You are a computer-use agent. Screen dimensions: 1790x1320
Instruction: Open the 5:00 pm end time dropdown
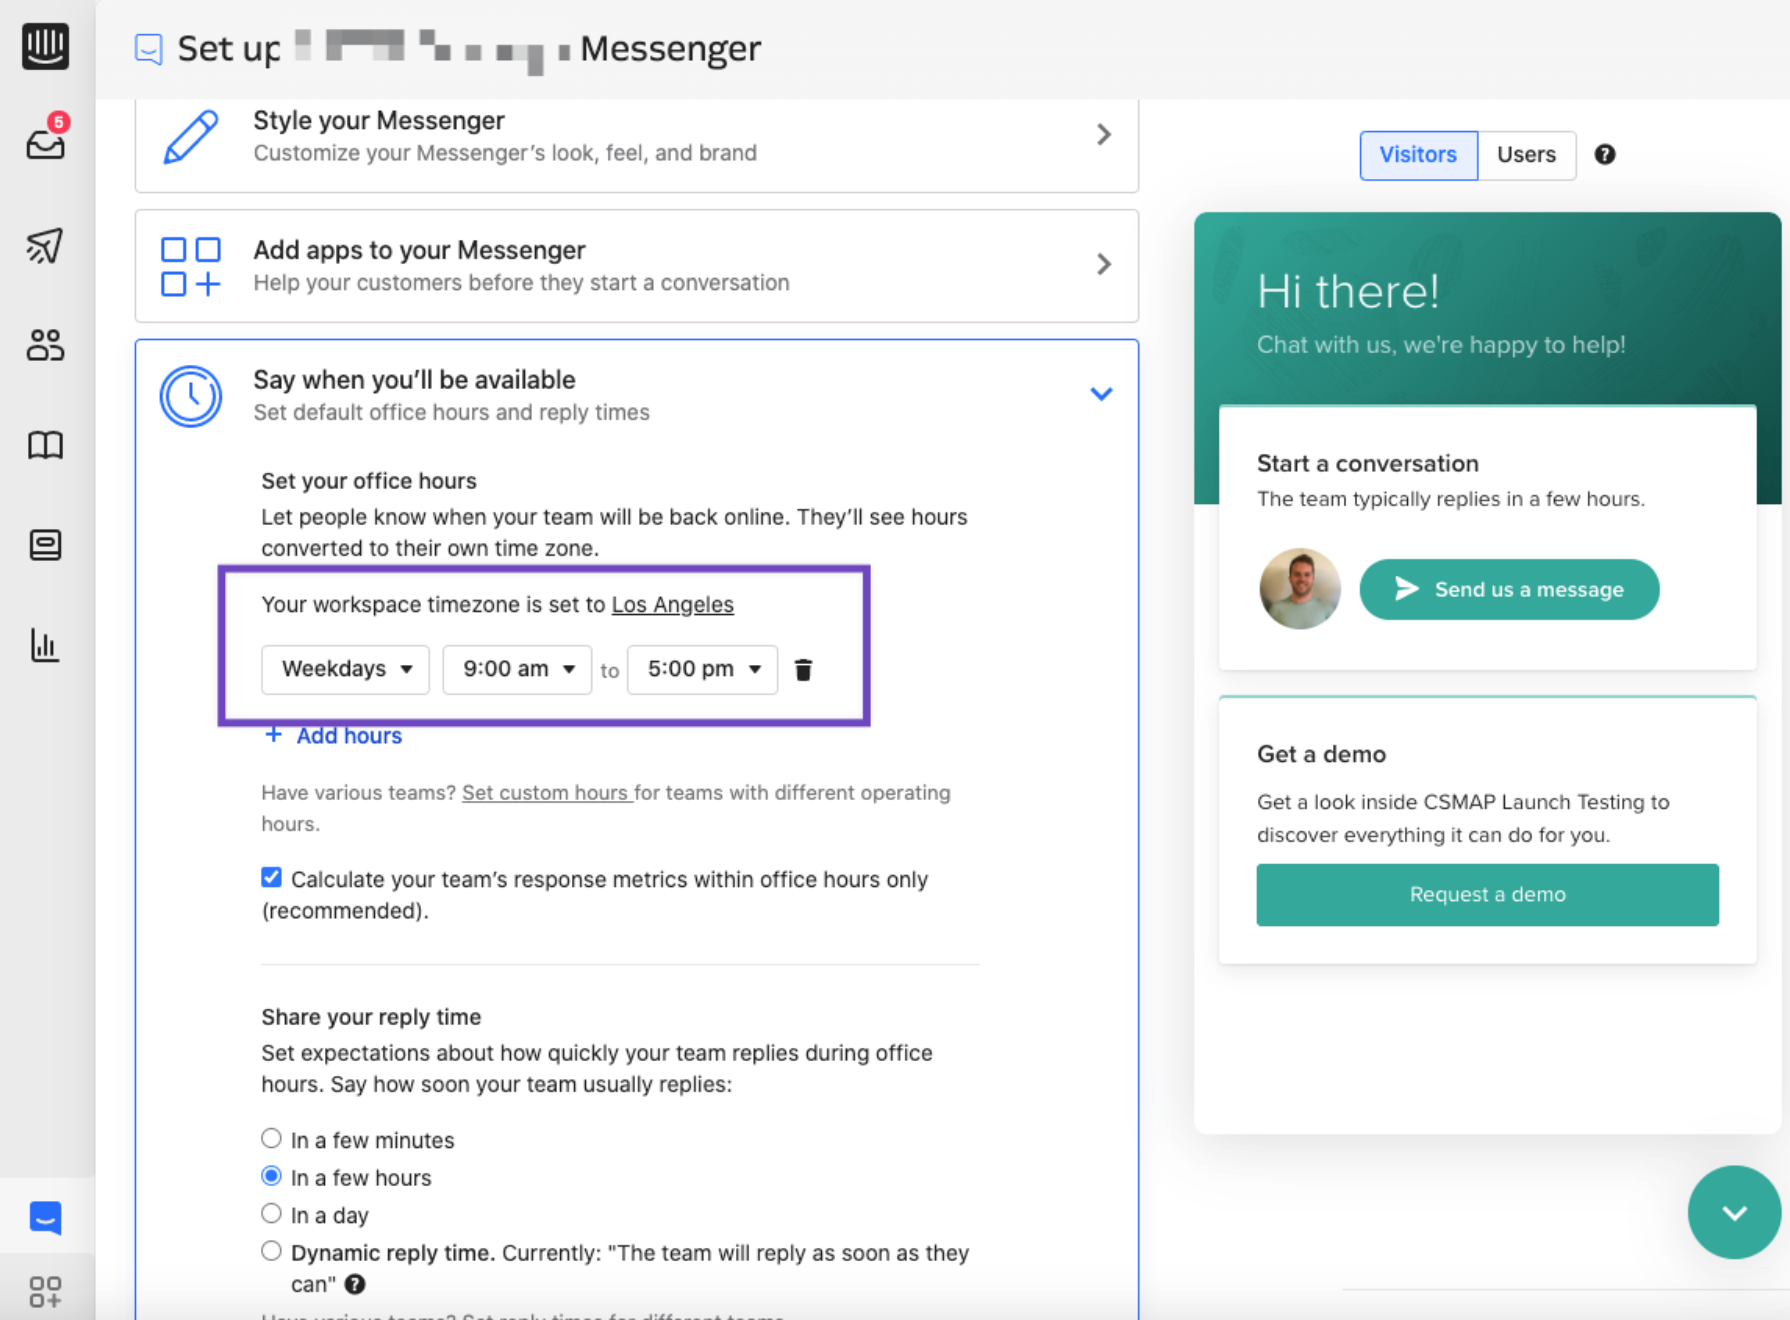[702, 669]
